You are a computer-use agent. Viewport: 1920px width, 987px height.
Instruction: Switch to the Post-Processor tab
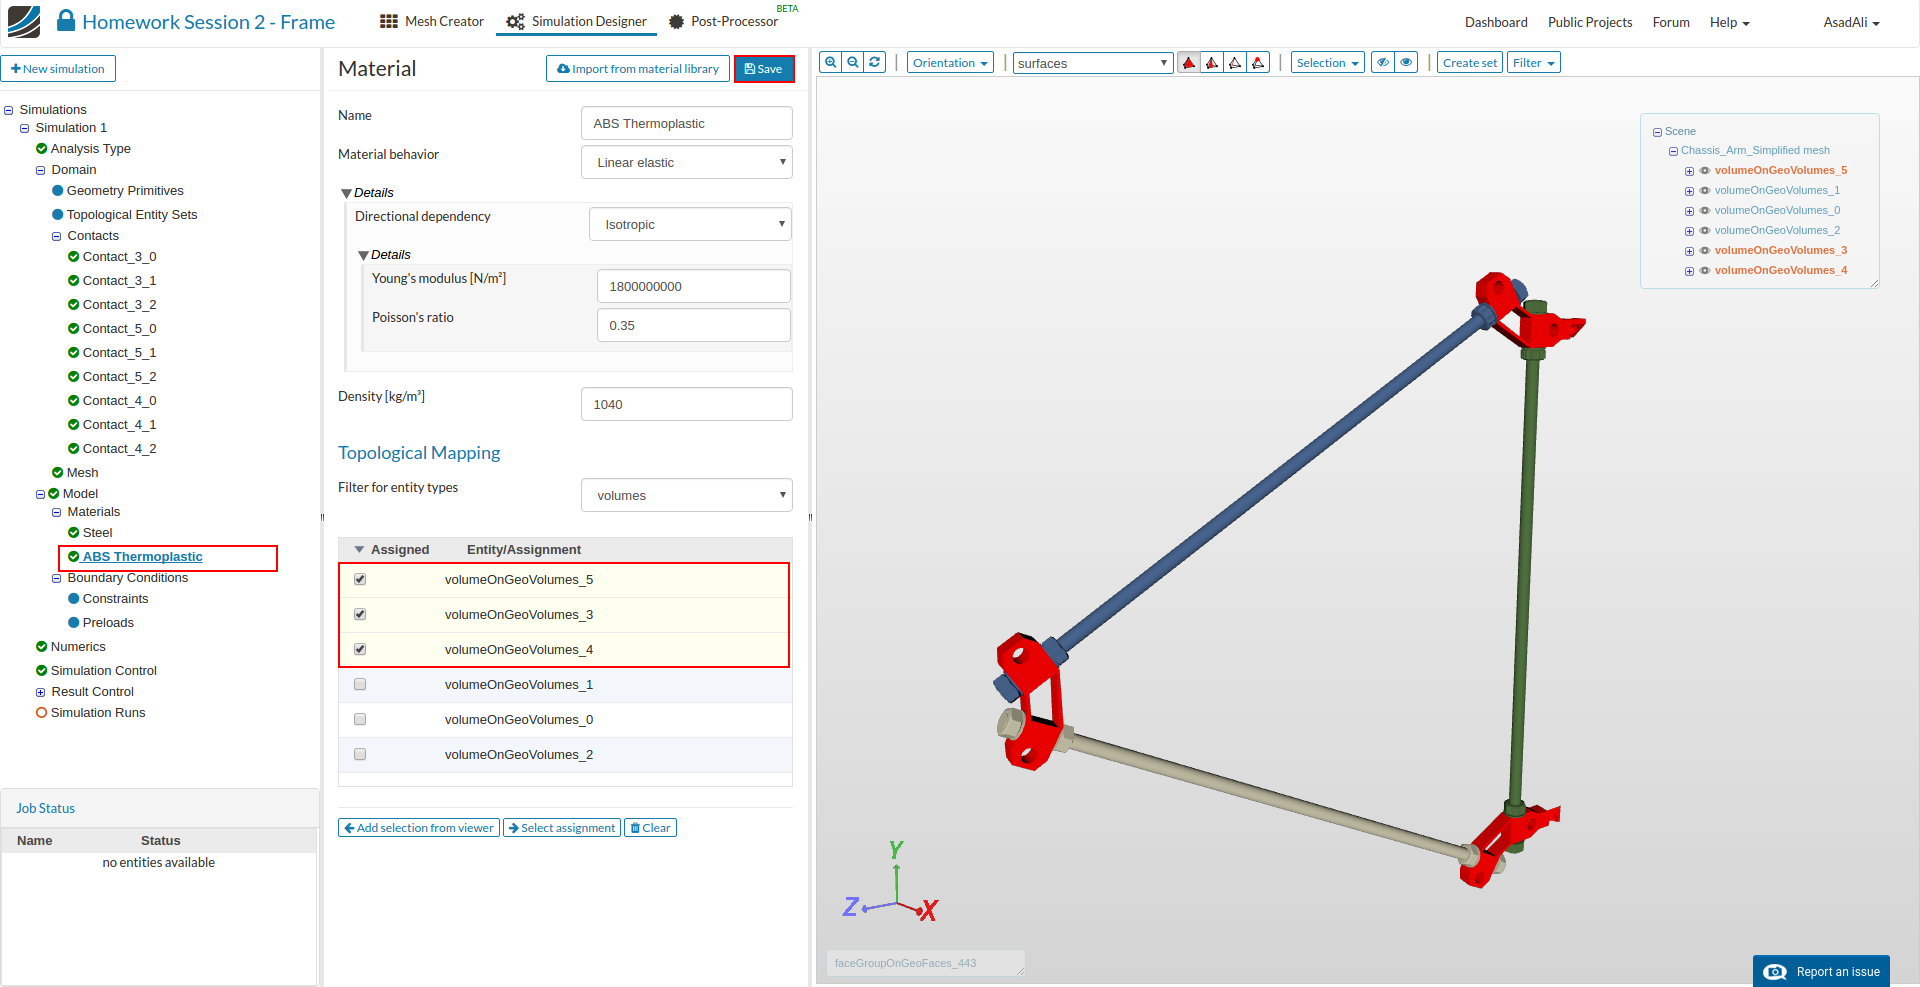click(x=723, y=22)
